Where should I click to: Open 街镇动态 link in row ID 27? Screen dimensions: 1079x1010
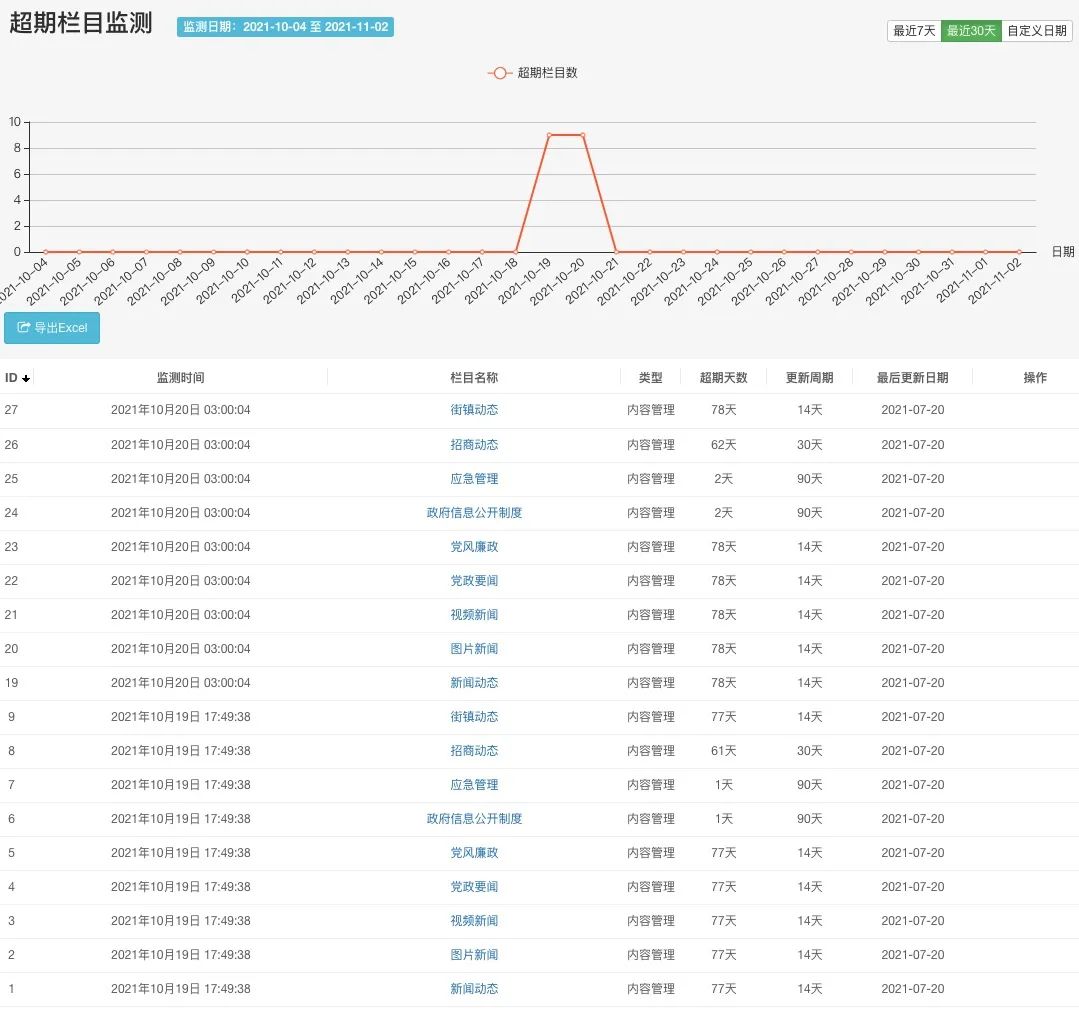coord(474,410)
